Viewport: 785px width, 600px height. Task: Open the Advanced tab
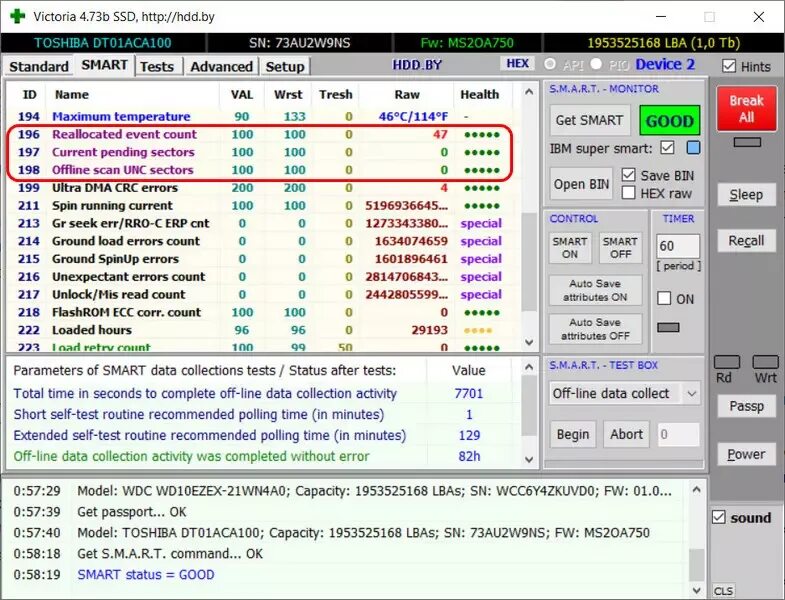click(x=221, y=67)
